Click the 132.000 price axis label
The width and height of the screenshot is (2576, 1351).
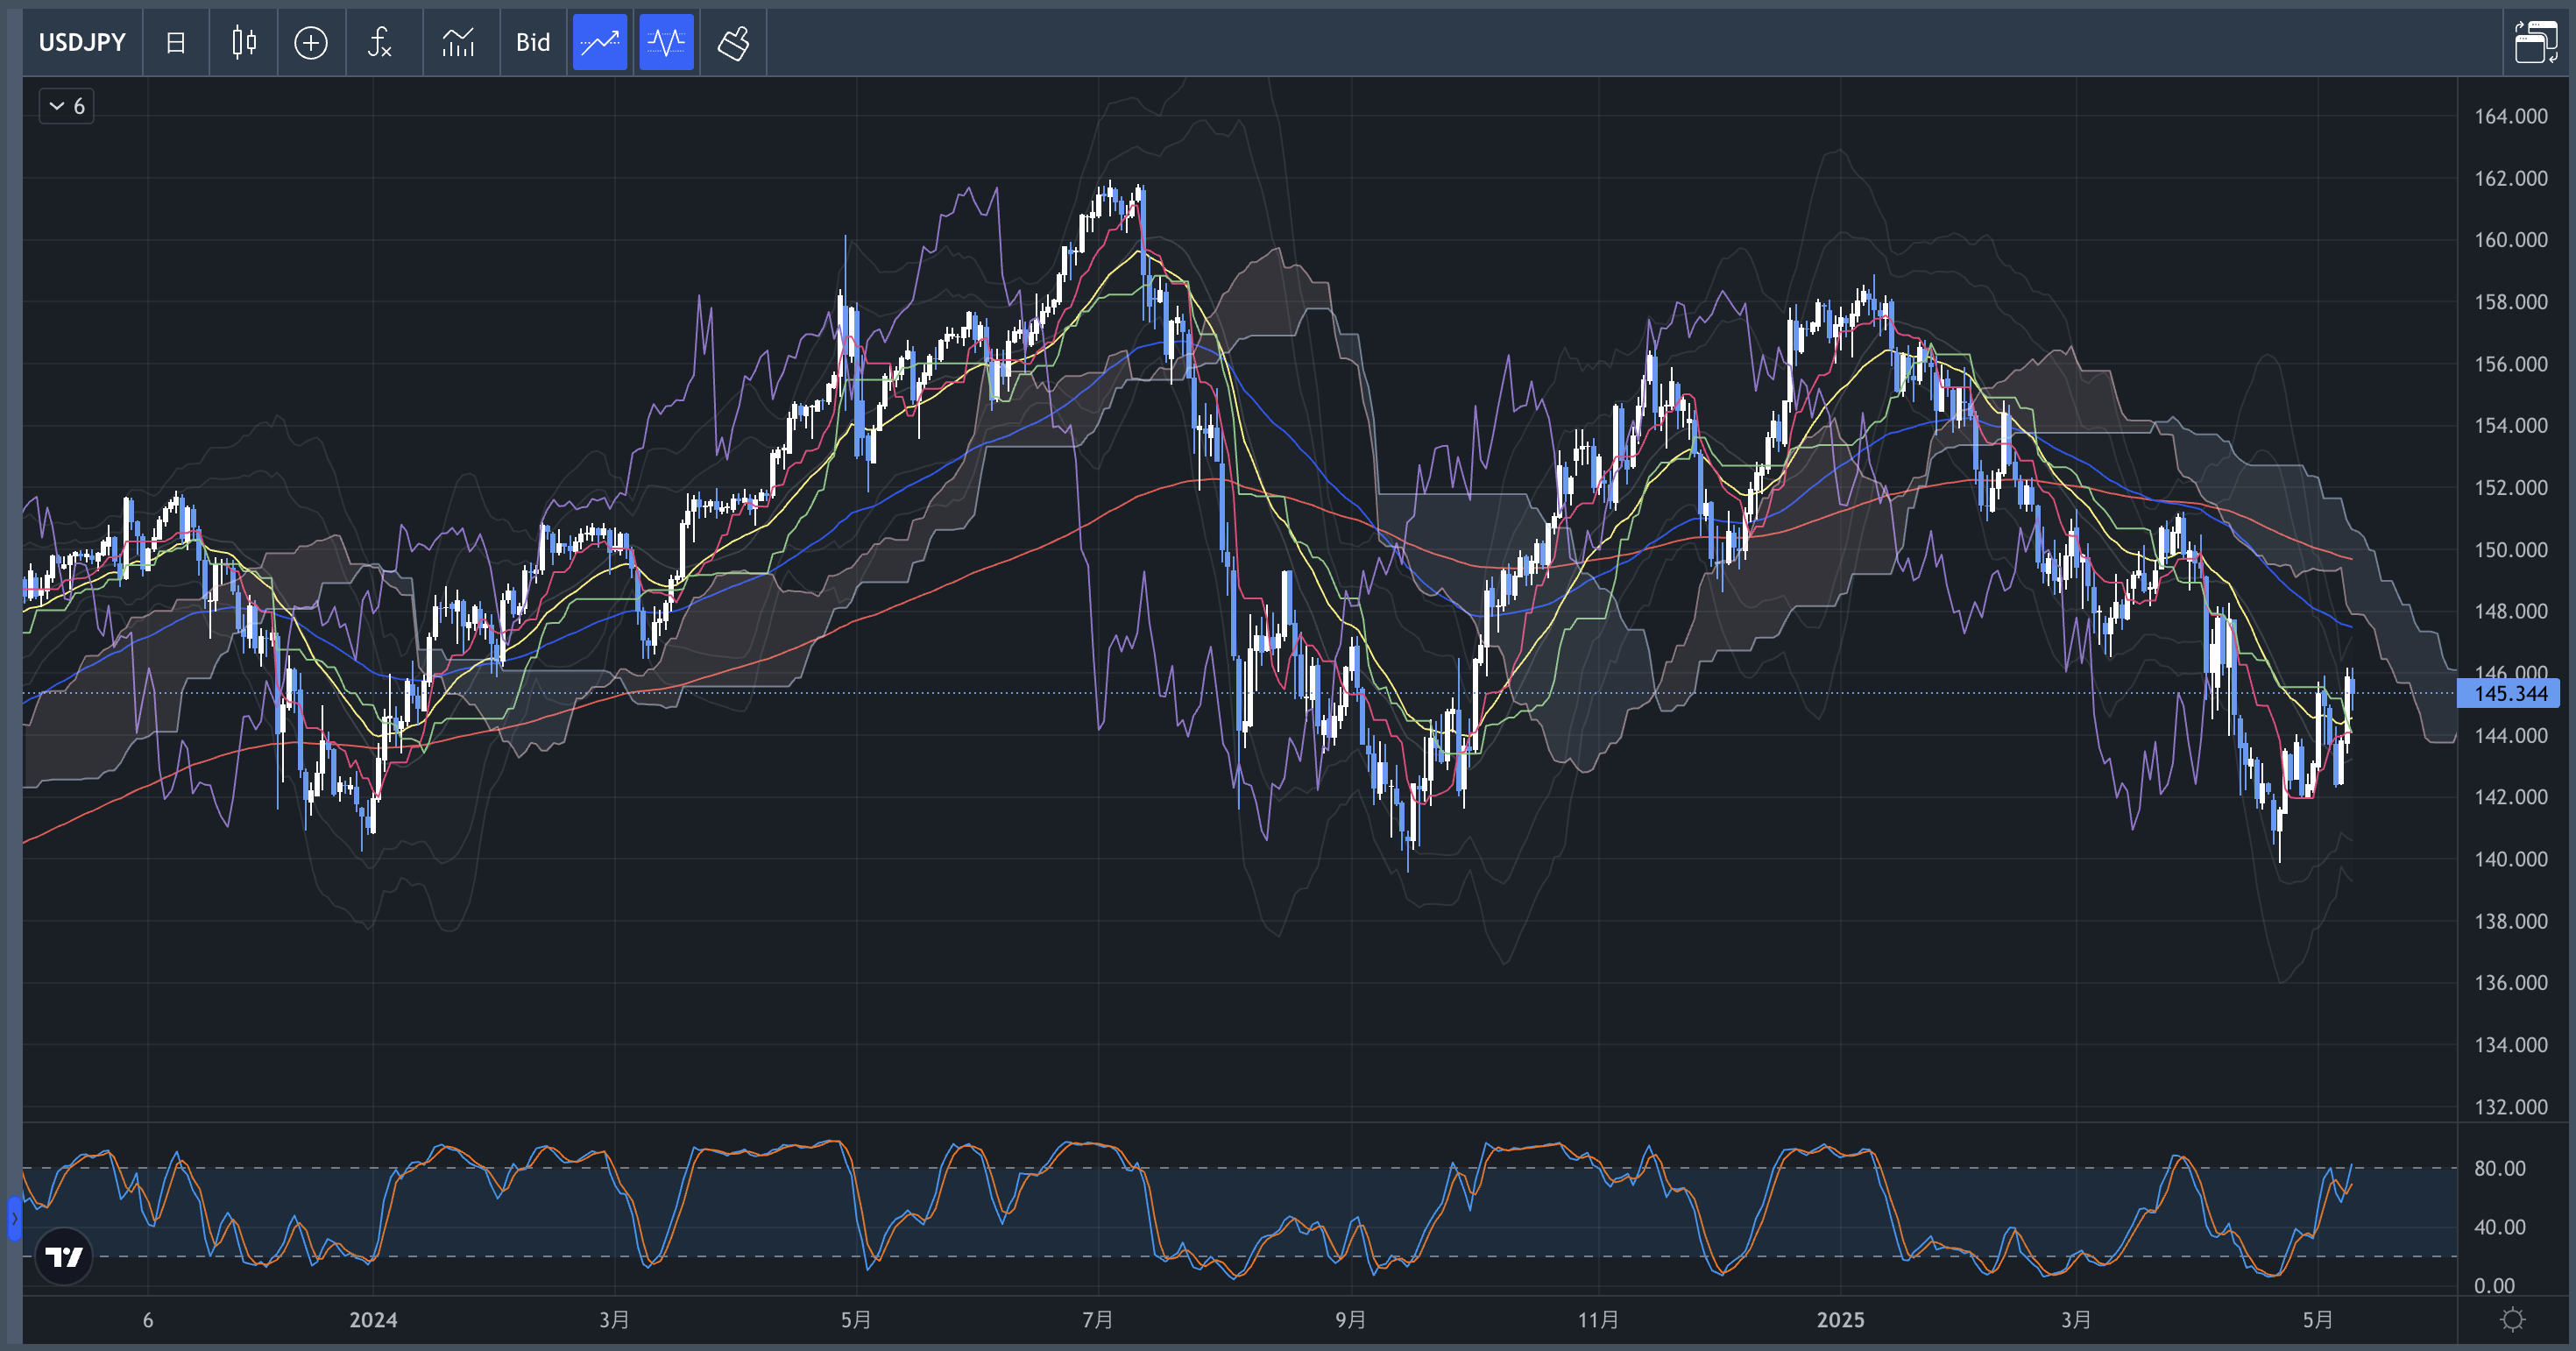click(2511, 1106)
